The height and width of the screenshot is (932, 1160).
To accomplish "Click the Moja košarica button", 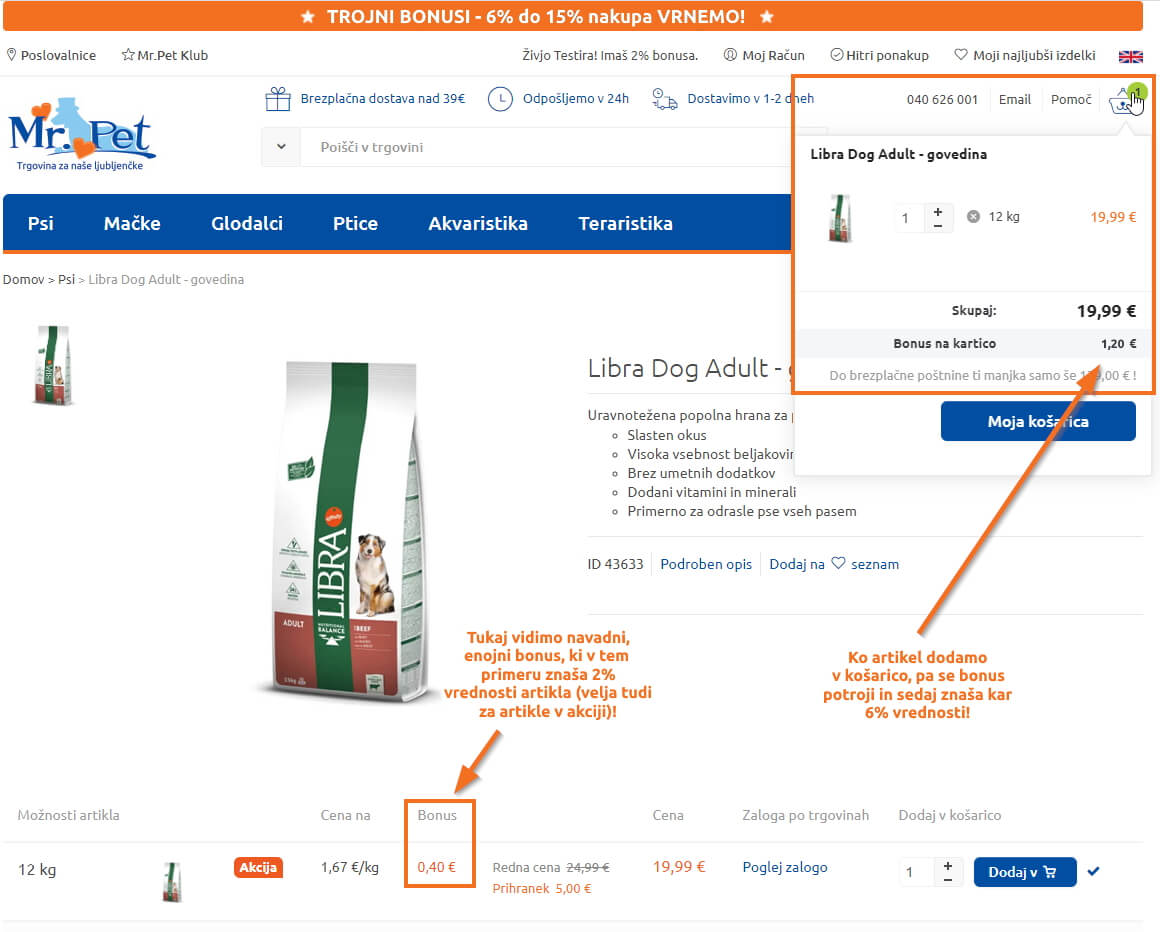I will [1038, 422].
